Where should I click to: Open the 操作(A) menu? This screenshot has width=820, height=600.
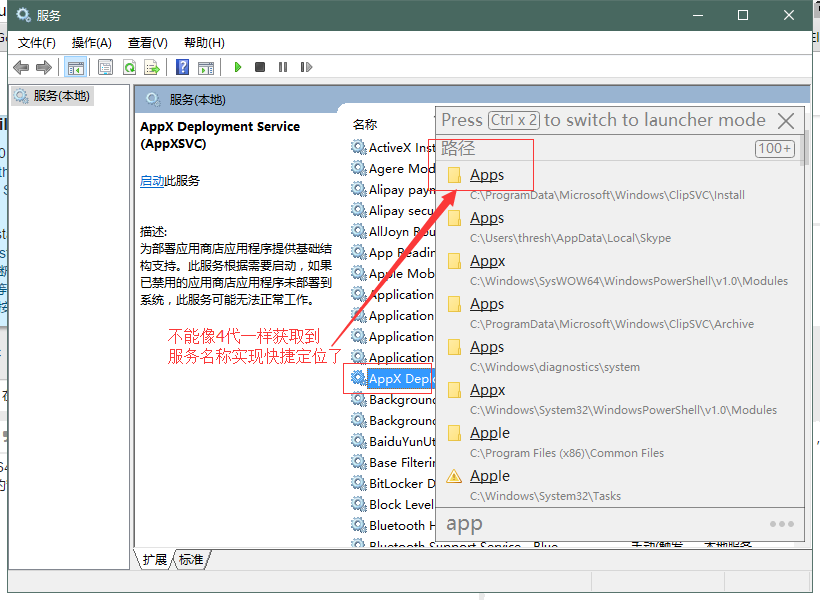click(x=92, y=43)
